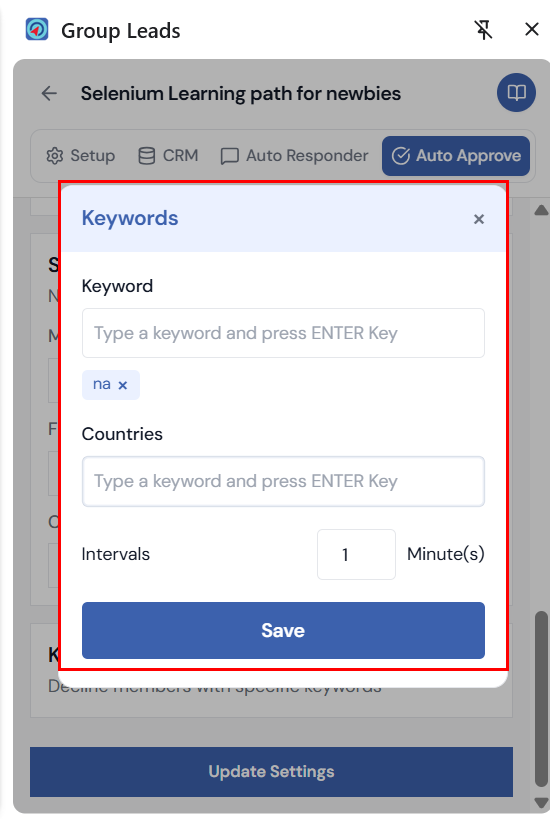
Task: Click the Intervals minutes field
Action: (x=356, y=555)
